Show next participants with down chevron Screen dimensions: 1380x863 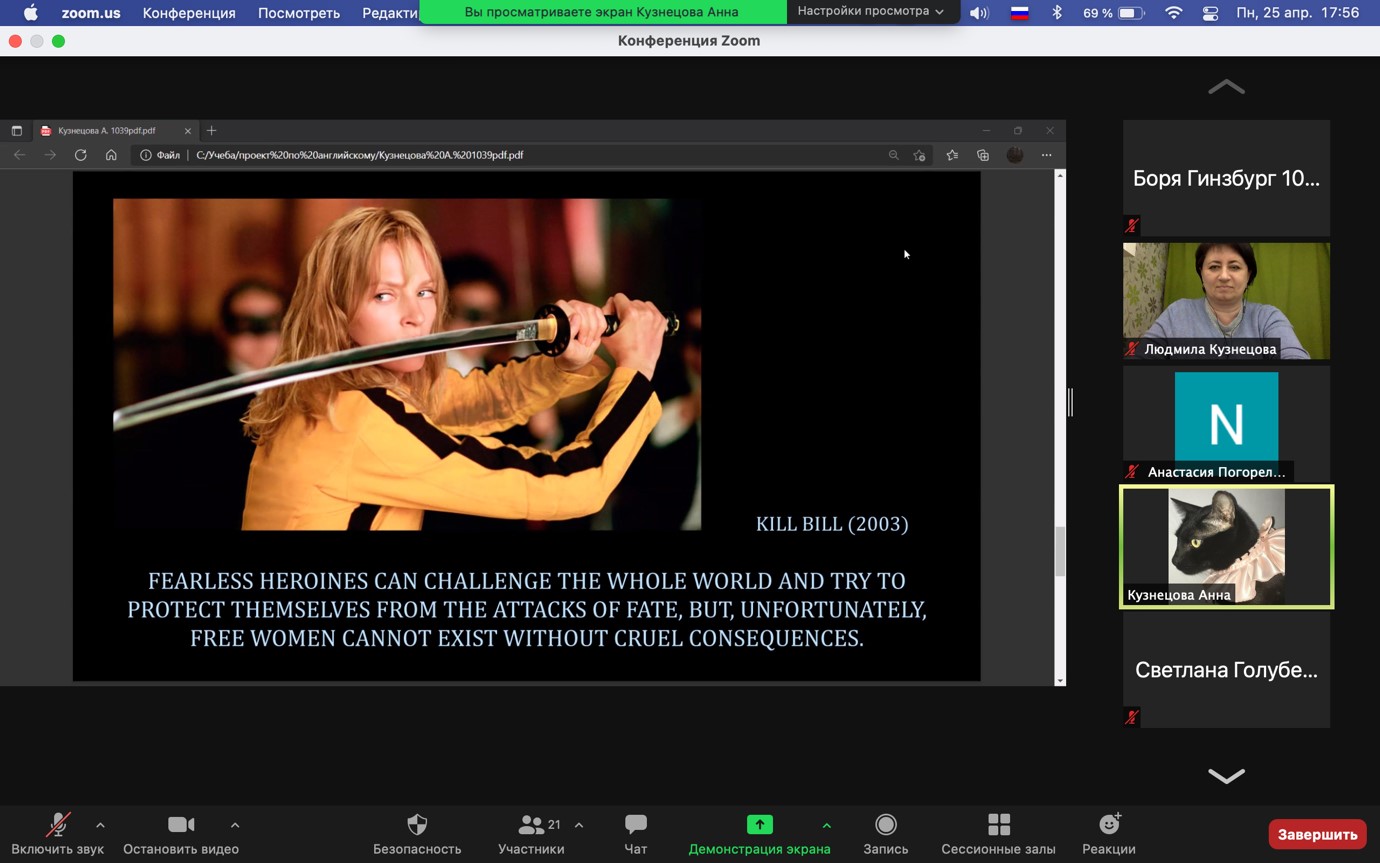click(1226, 776)
